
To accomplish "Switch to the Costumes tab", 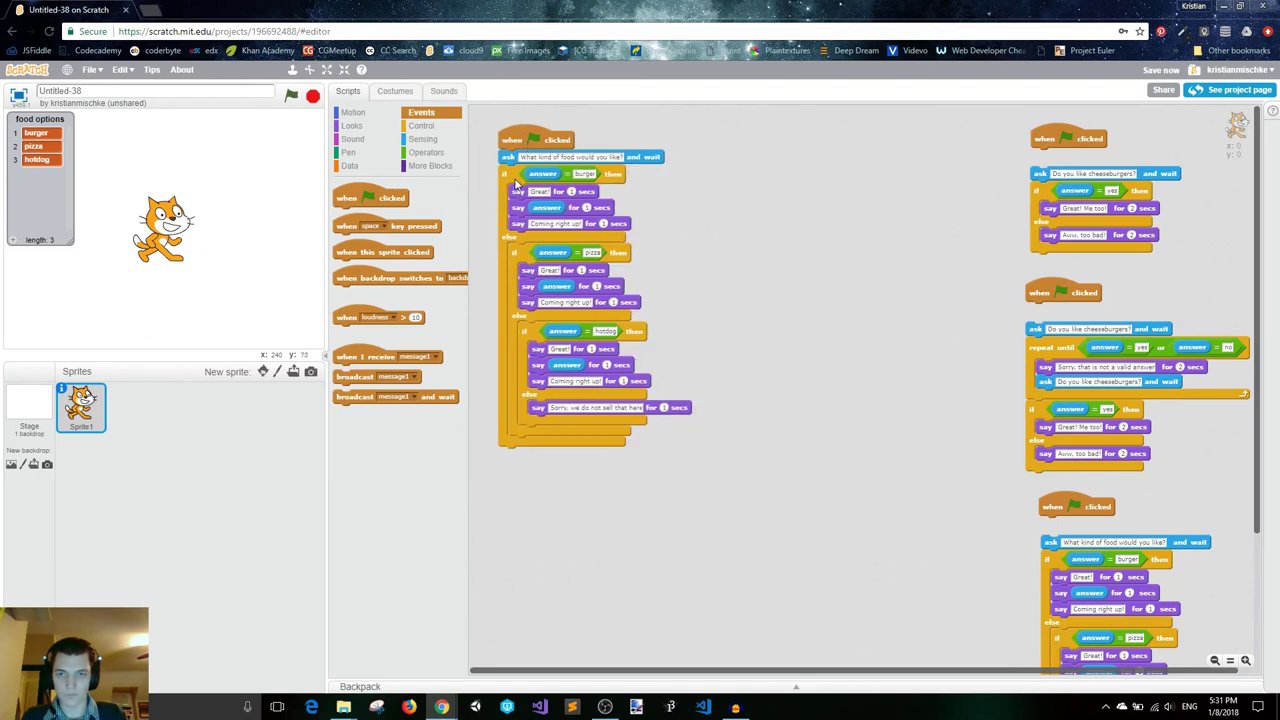I will click(x=394, y=91).
